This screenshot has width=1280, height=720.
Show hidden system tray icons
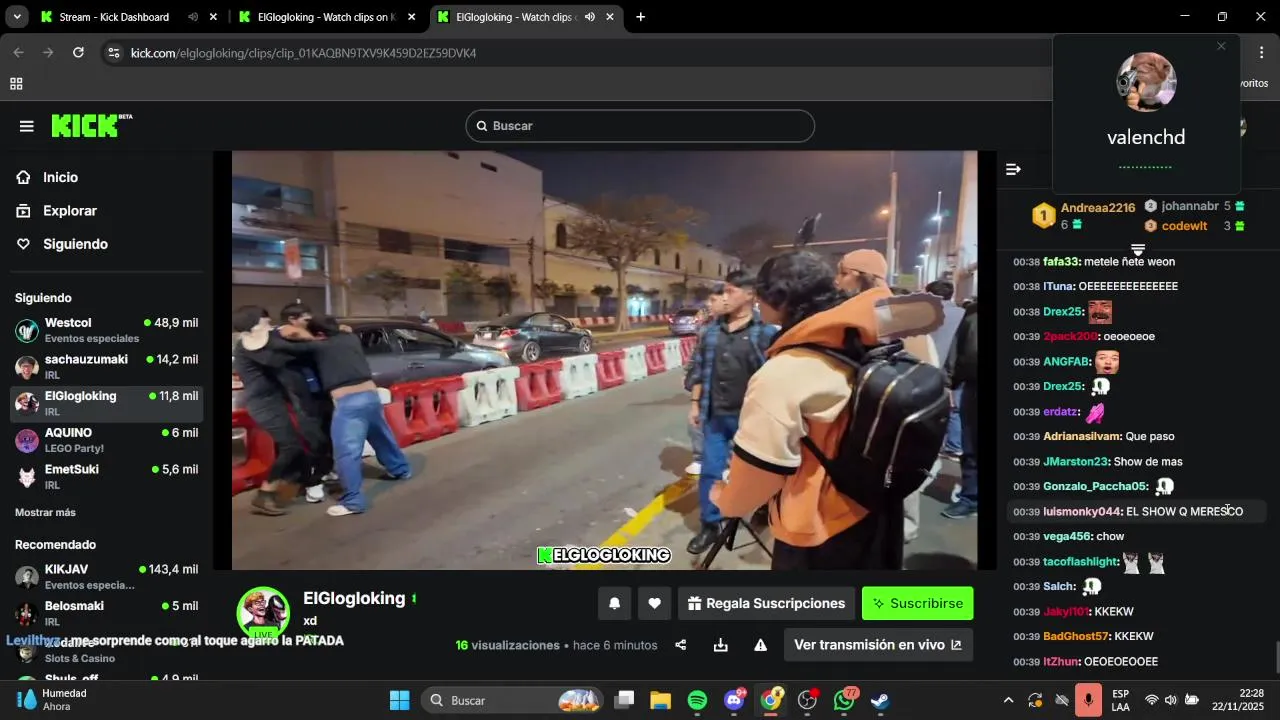(x=1008, y=700)
